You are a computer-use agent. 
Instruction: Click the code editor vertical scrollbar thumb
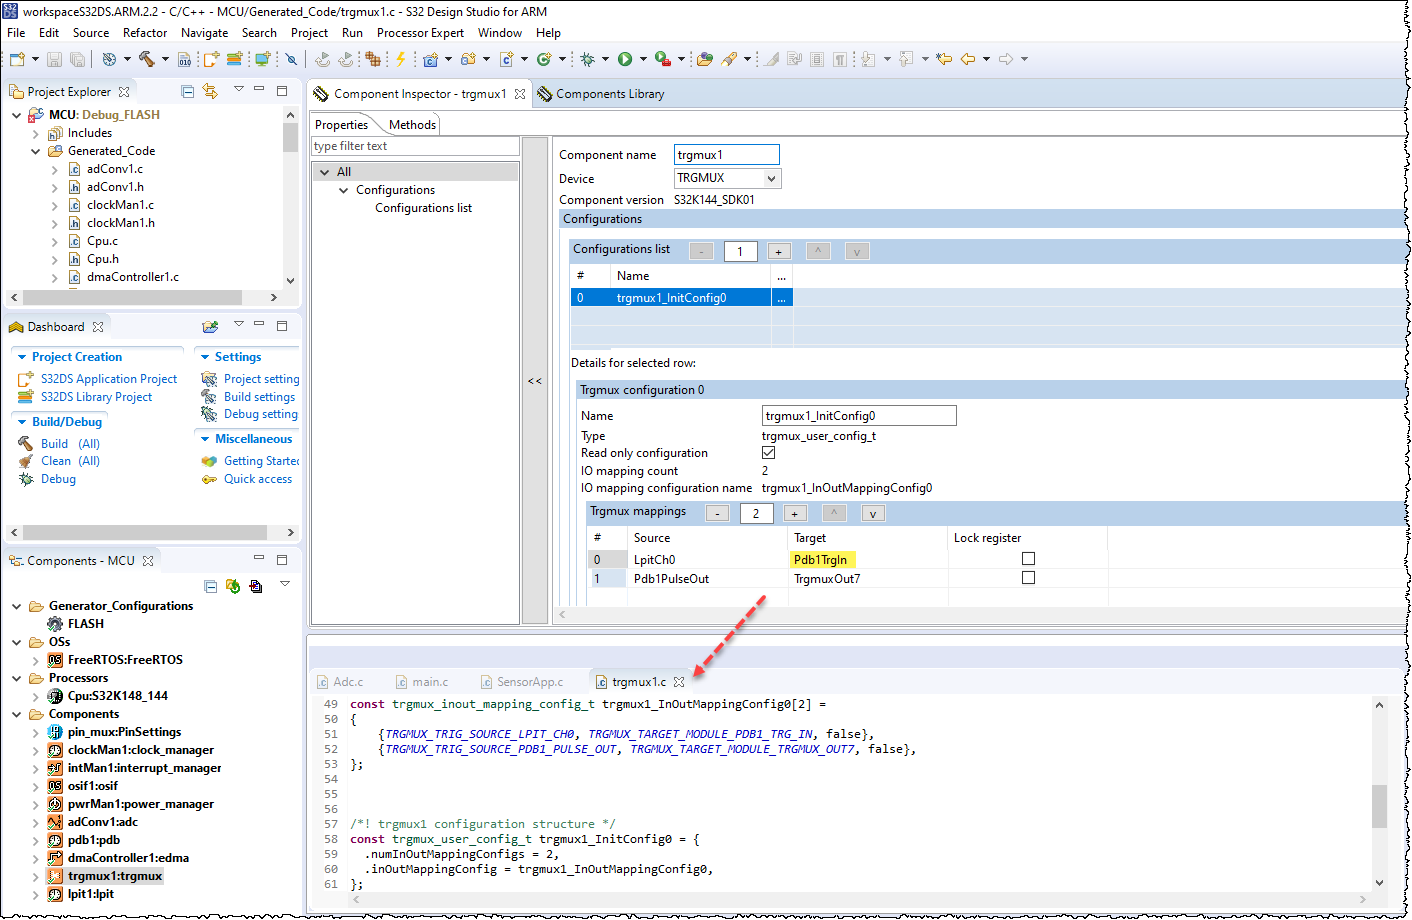(x=1379, y=805)
